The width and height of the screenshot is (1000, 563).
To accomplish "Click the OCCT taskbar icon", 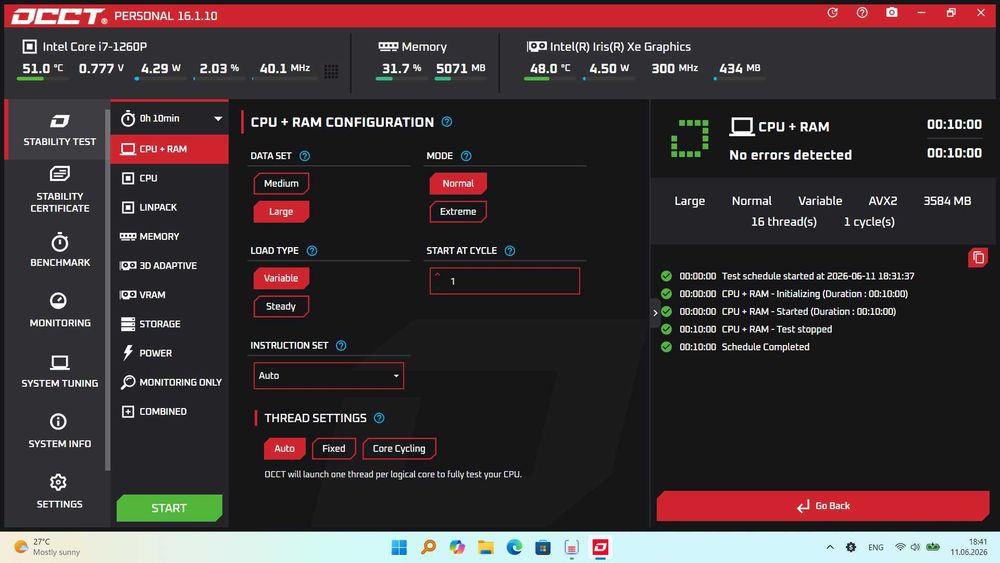I will pos(600,547).
